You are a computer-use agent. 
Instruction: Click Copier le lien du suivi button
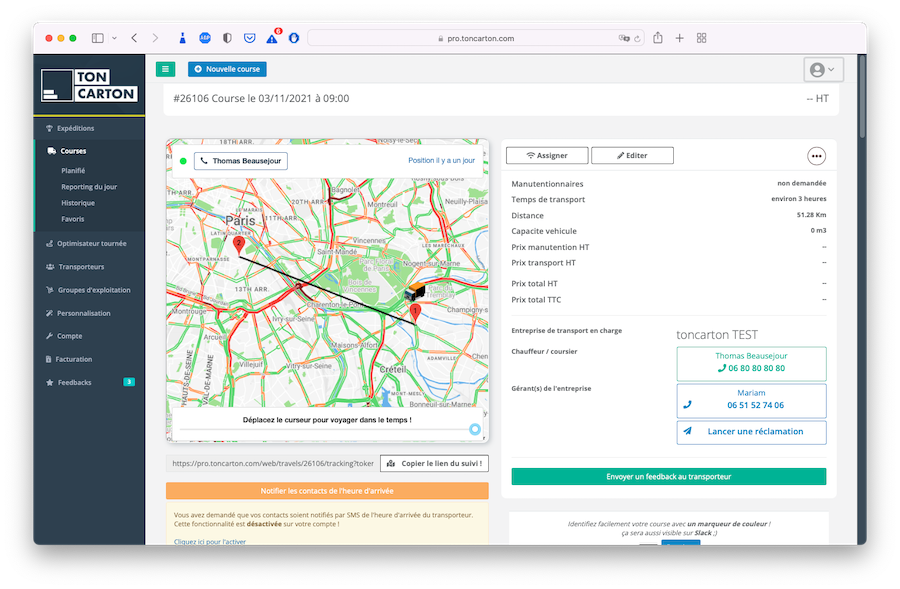[435, 463]
